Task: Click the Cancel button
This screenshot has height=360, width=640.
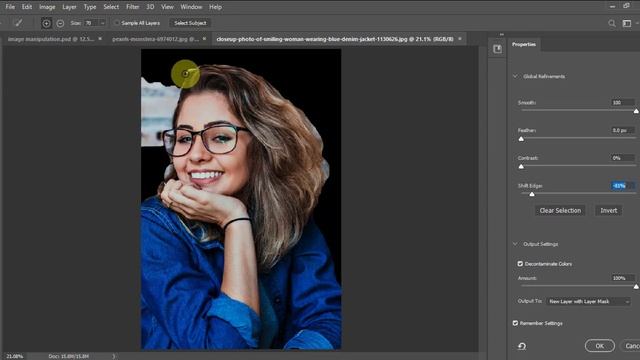Action: pyautogui.click(x=631, y=346)
